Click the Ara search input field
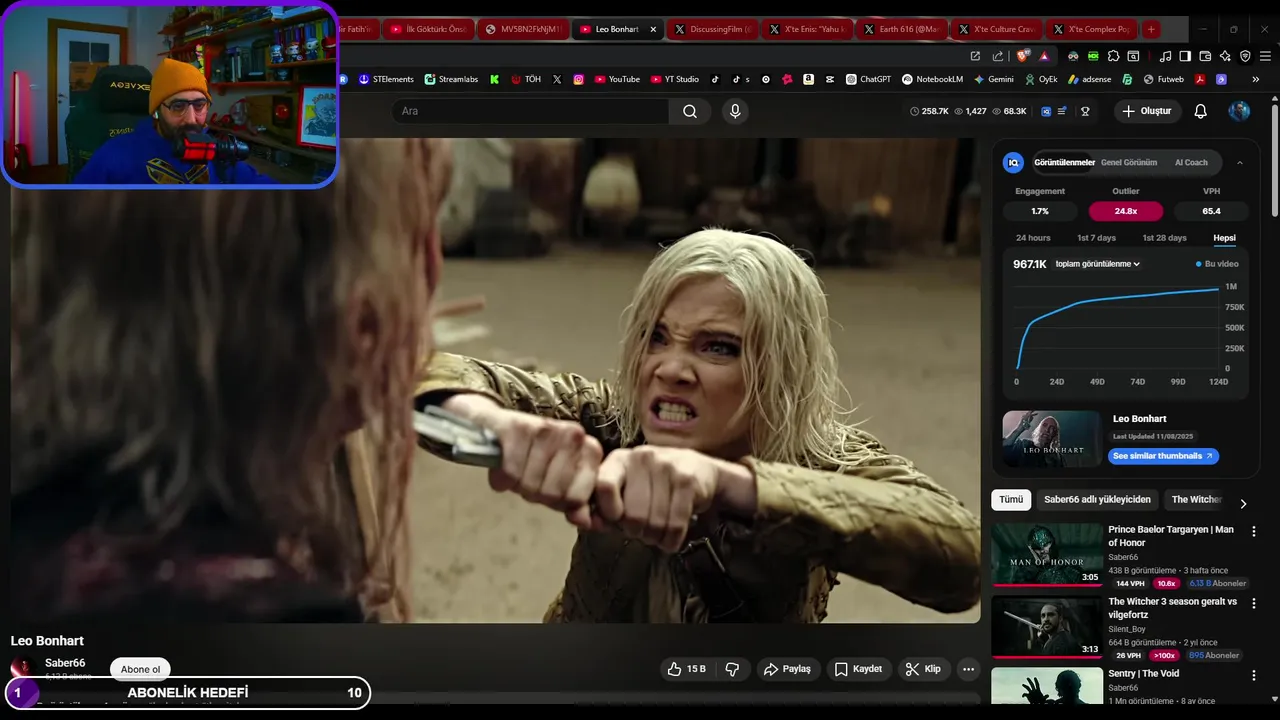The image size is (1280, 720). [x=530, y=111]
